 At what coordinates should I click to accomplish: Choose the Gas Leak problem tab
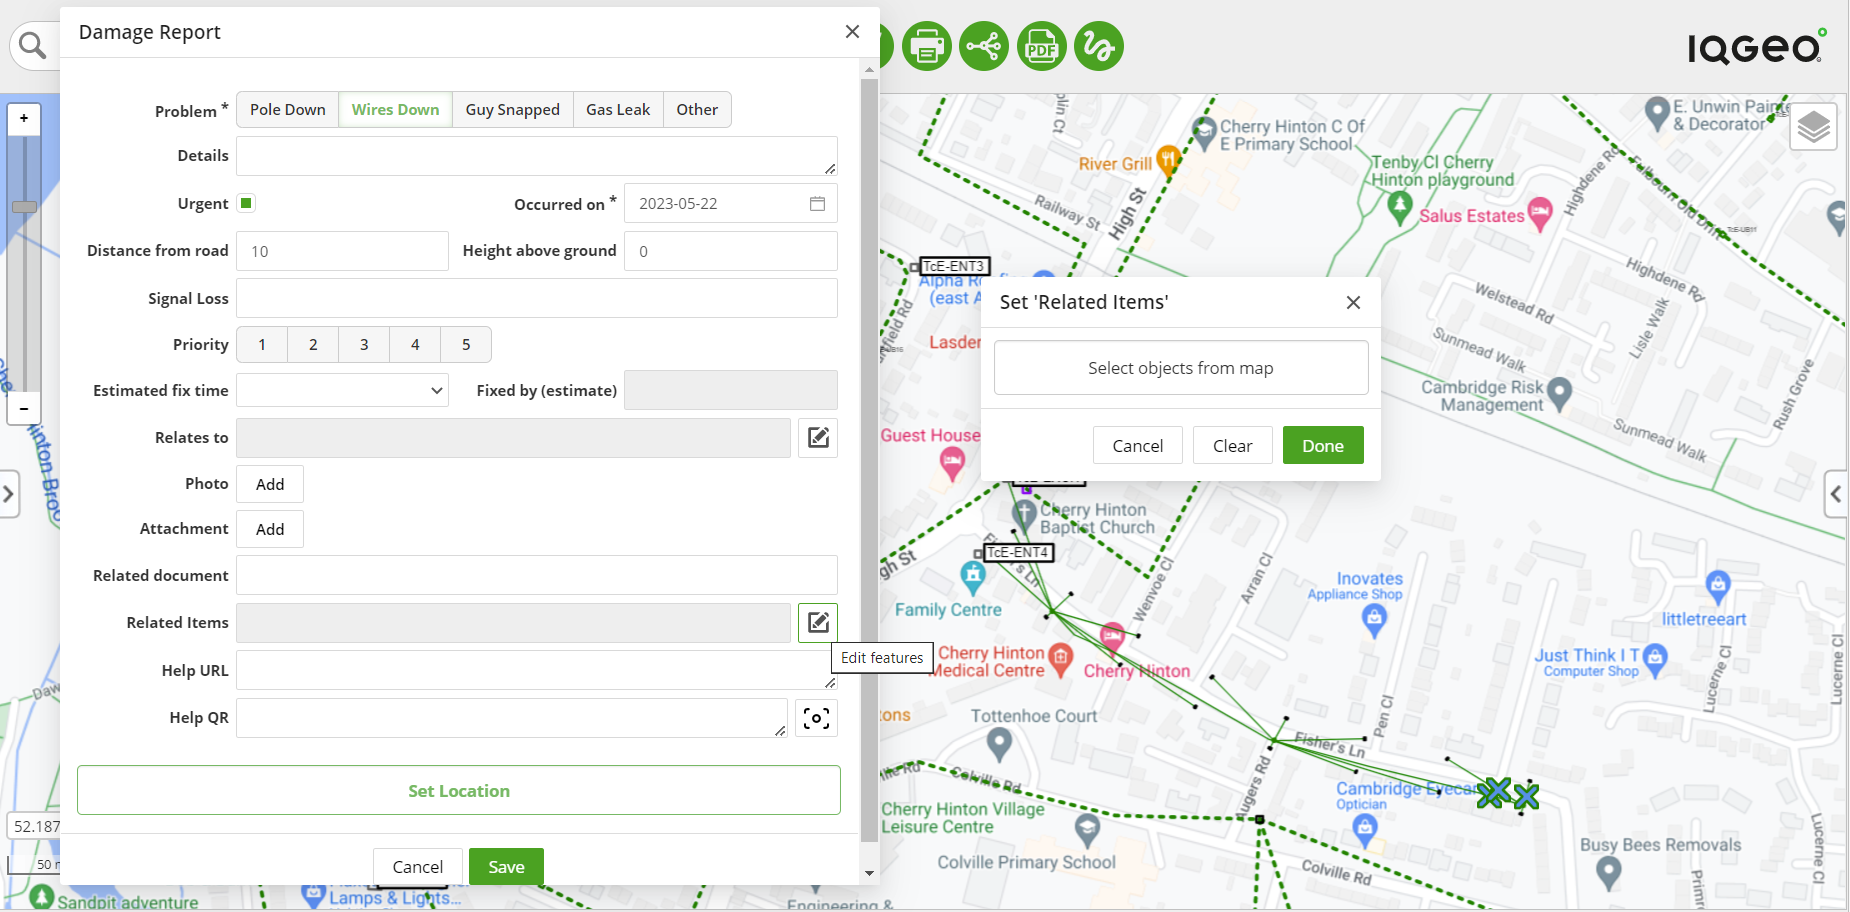point(617,110)
